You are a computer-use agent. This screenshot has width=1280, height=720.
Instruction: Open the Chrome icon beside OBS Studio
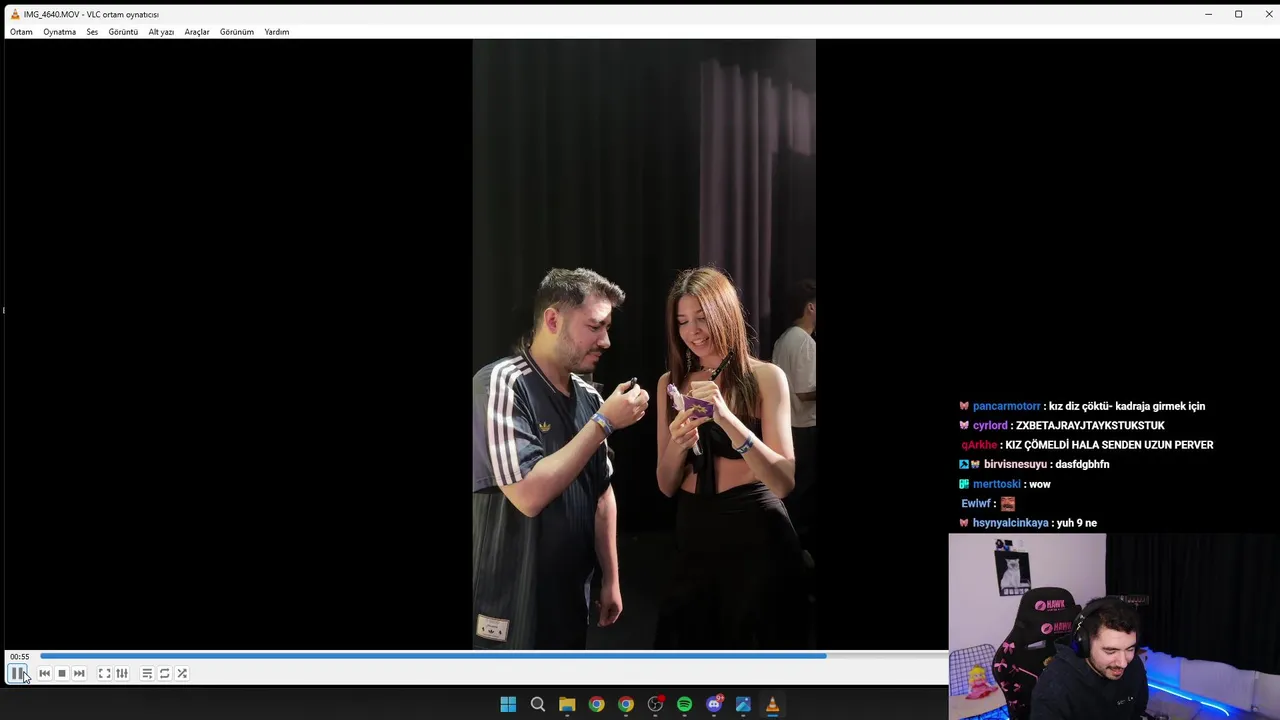[625, 705]
